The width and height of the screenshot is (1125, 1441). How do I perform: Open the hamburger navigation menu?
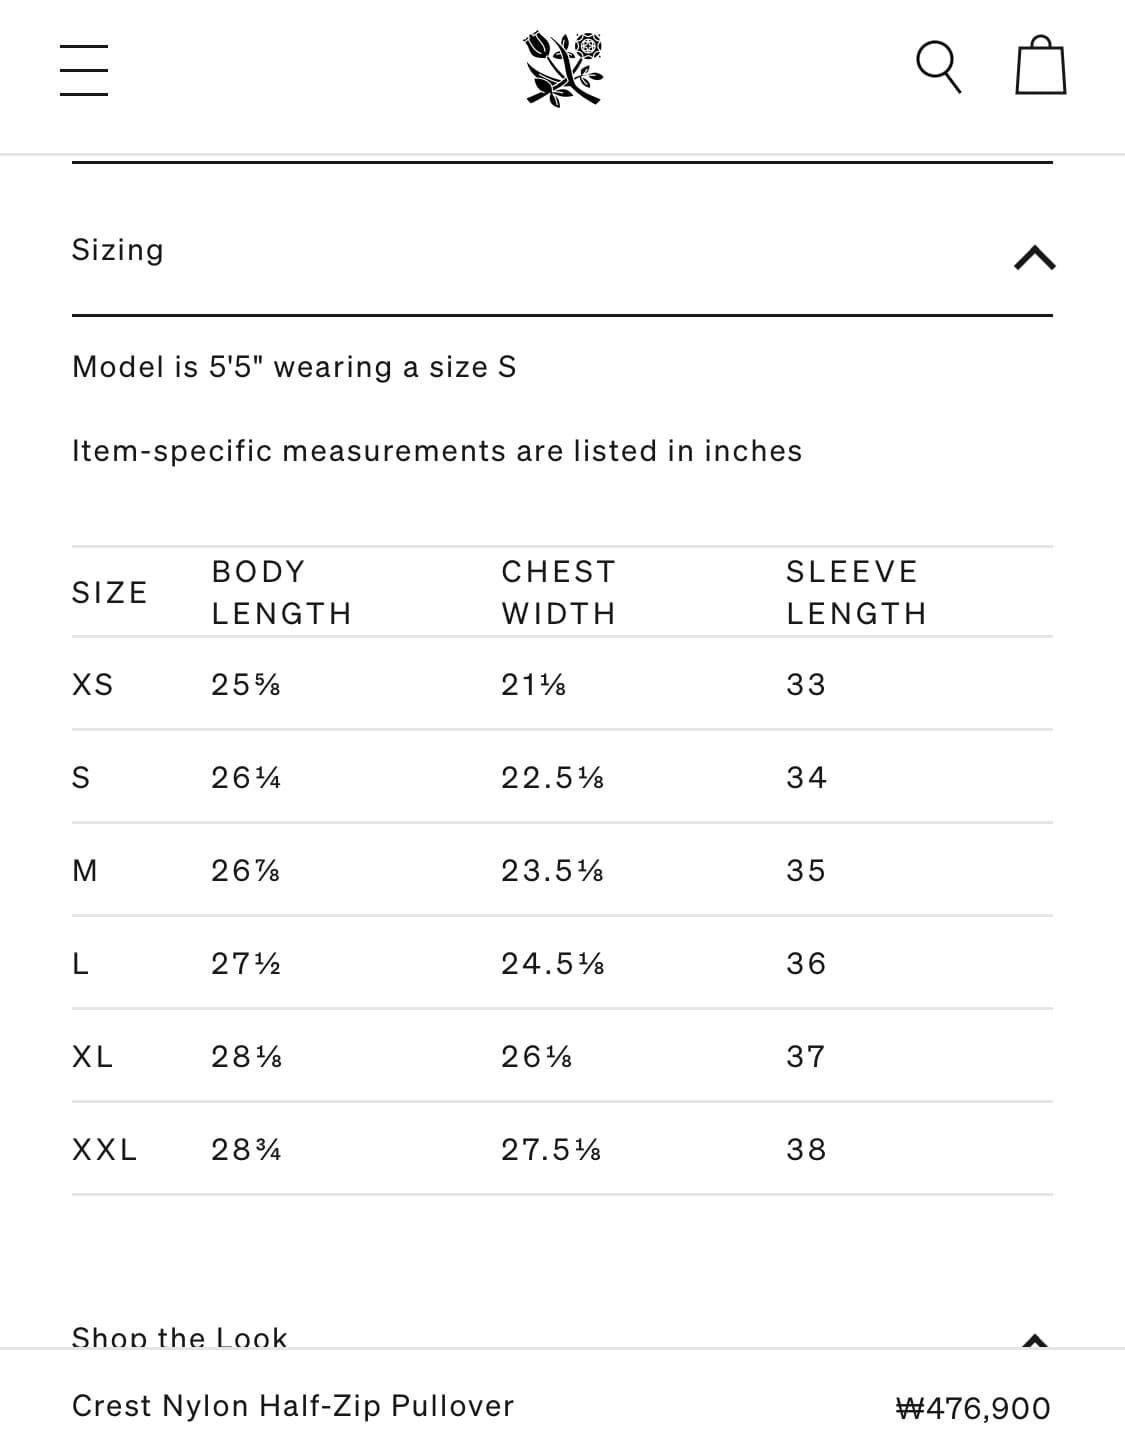84,70
